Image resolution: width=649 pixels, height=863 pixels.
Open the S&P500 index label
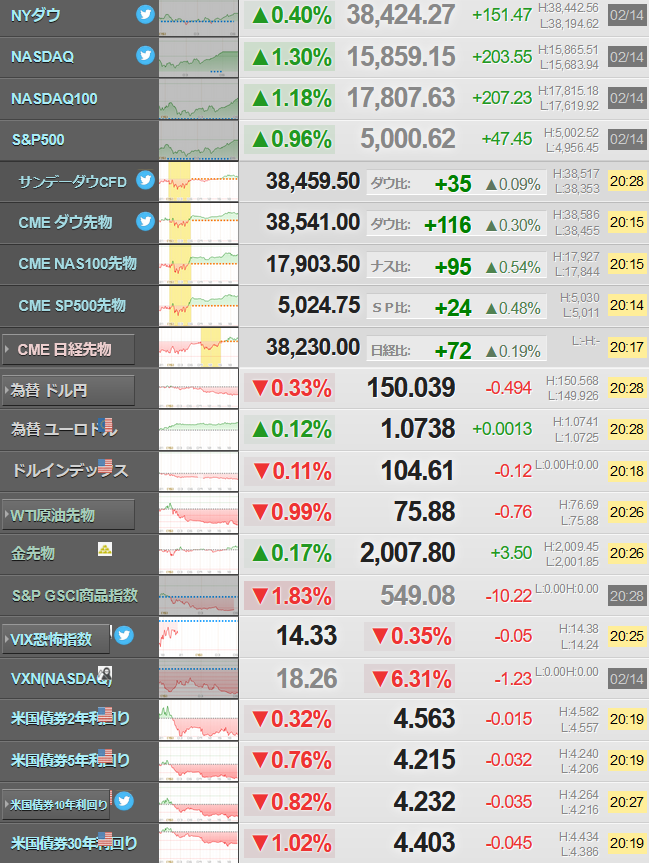point(38,140)
